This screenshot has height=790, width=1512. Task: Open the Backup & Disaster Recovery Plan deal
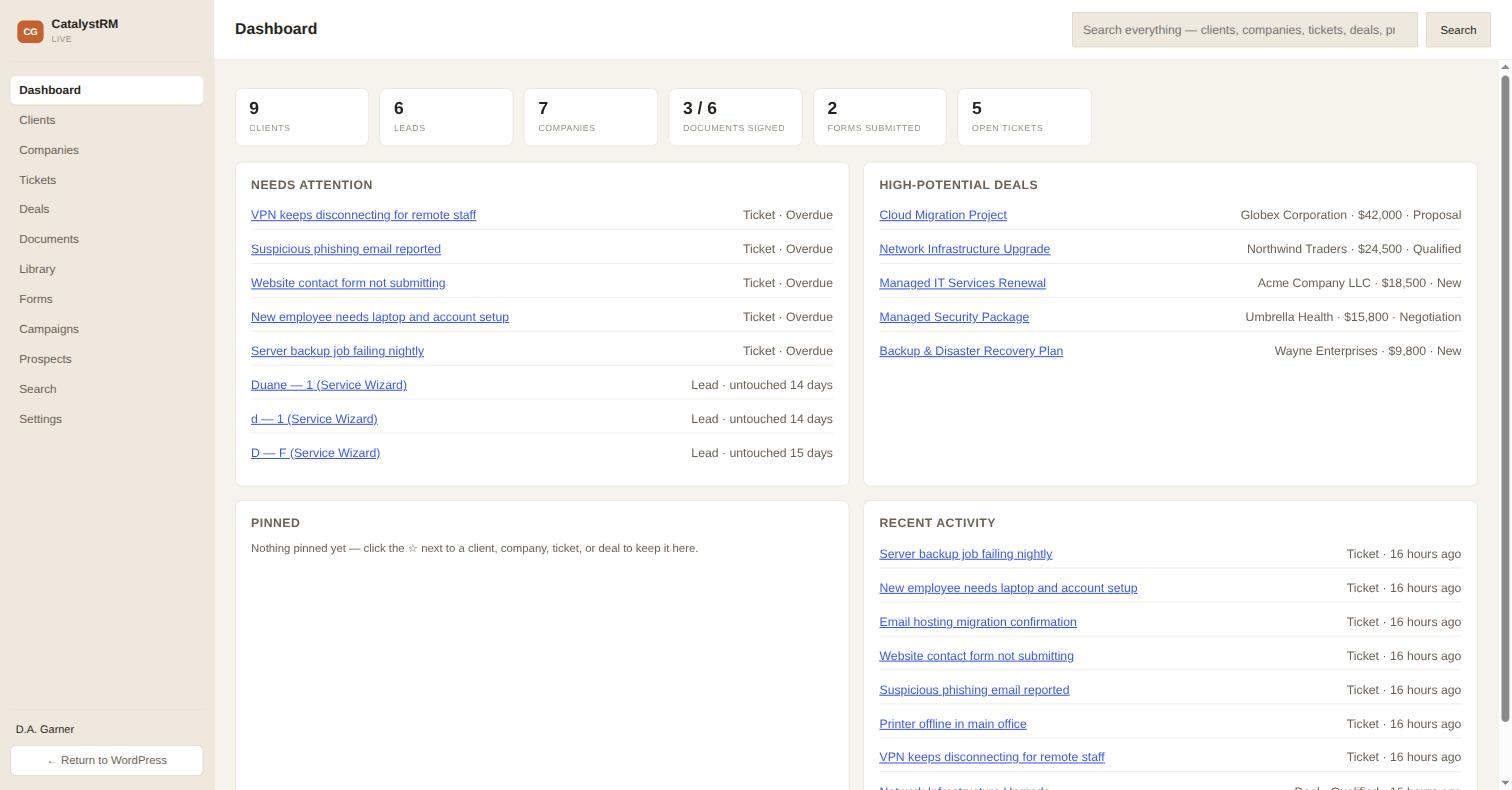click(971, 351)
